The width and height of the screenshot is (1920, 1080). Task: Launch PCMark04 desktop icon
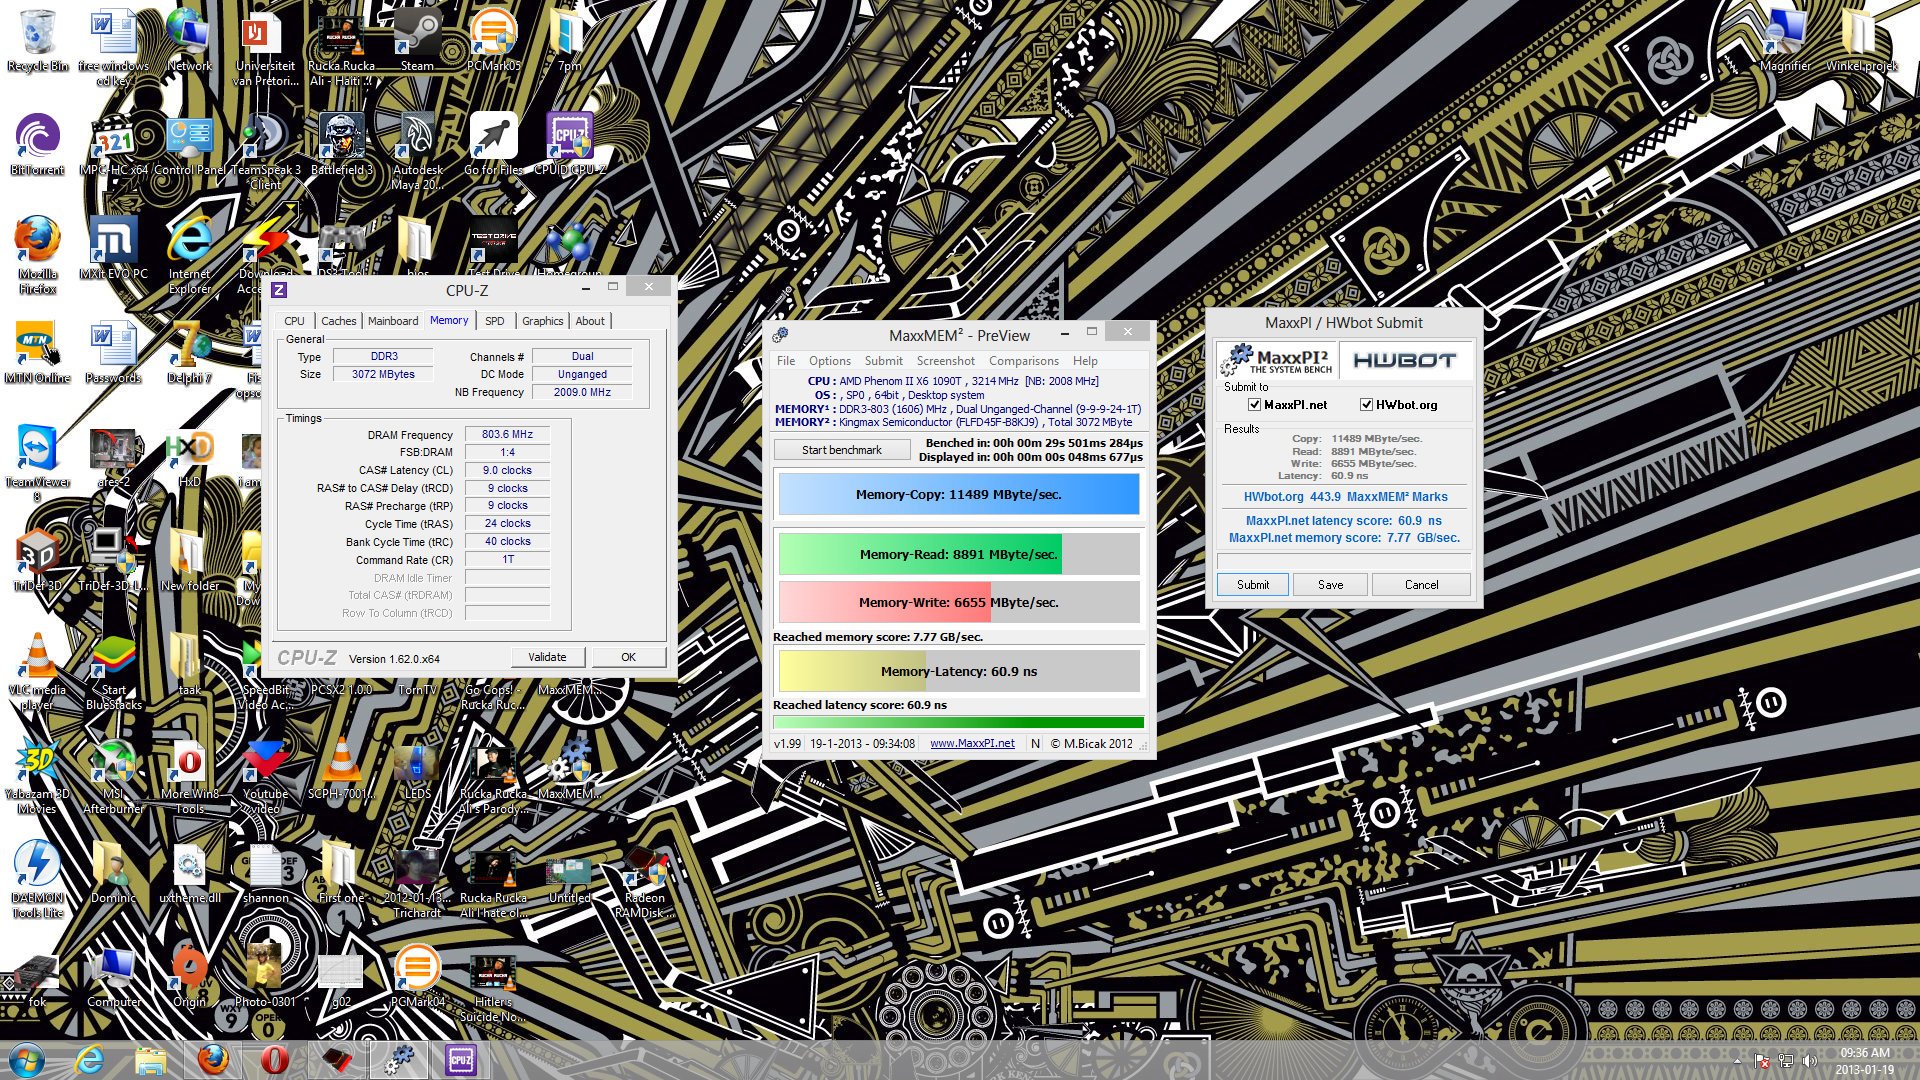pyautogui.click(x=417, y=976)
